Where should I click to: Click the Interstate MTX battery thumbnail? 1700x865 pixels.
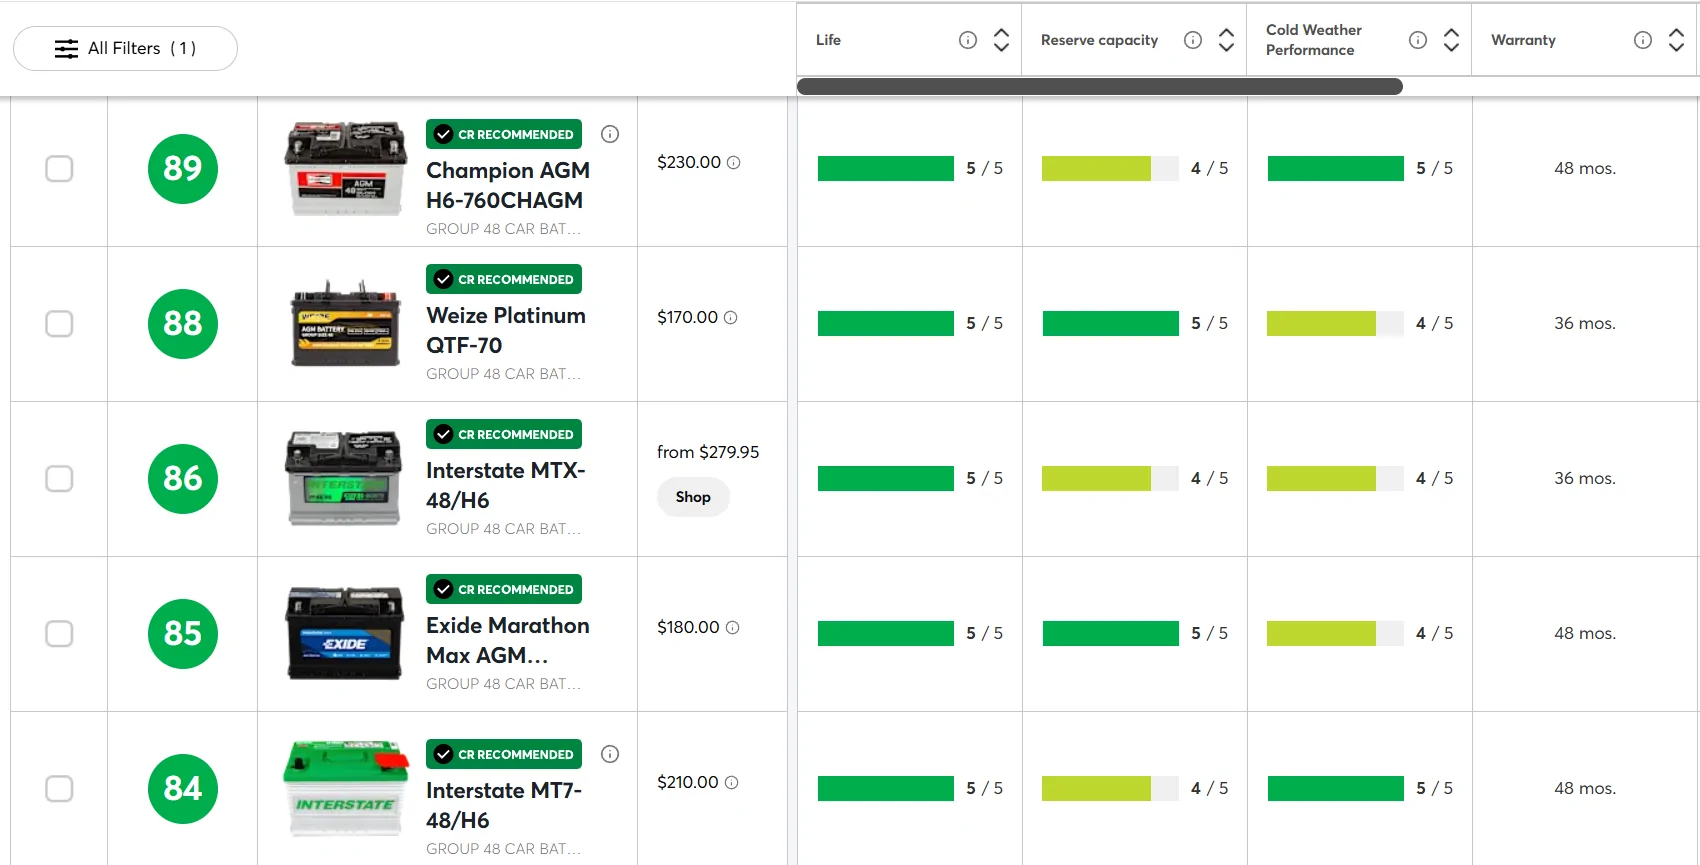pyautogui.click(x=344, y=478)
